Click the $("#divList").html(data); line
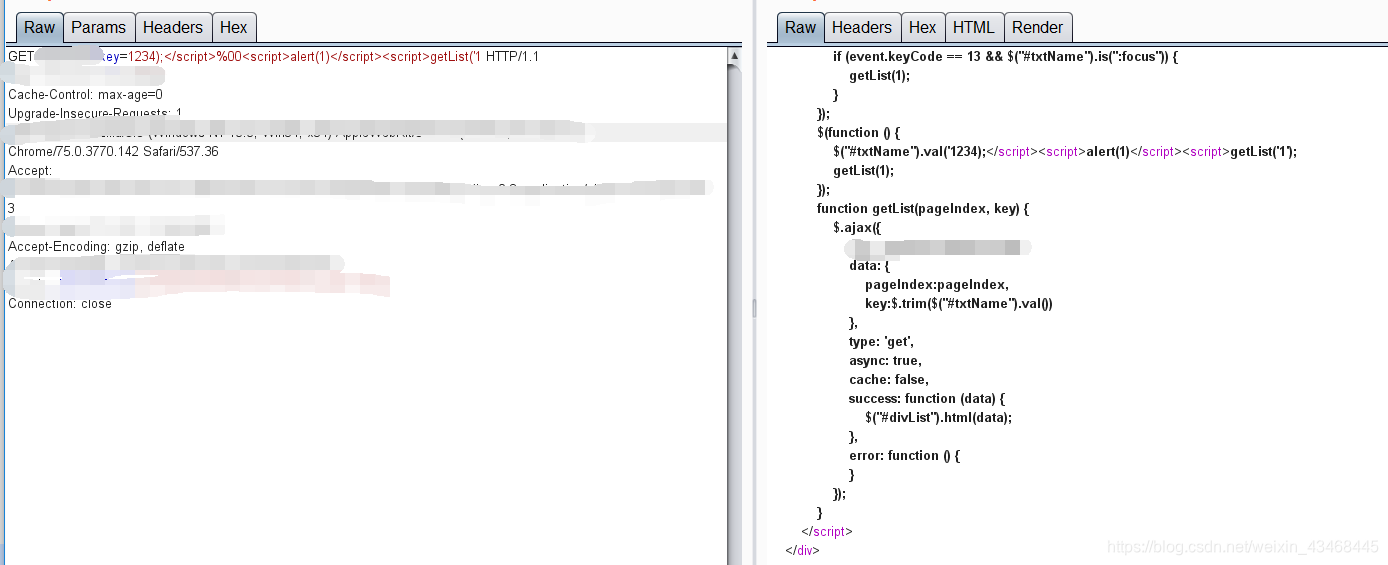 click(938, 418)
